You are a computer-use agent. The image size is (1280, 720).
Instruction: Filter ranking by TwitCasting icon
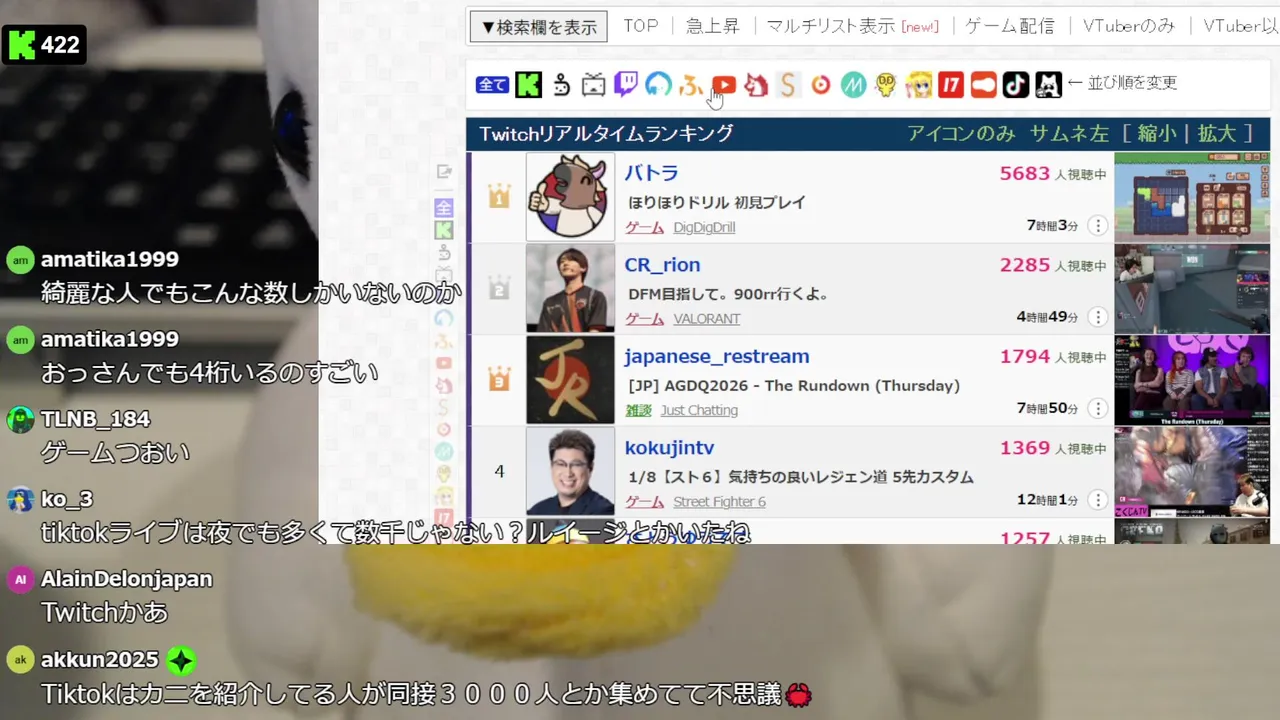561,85
